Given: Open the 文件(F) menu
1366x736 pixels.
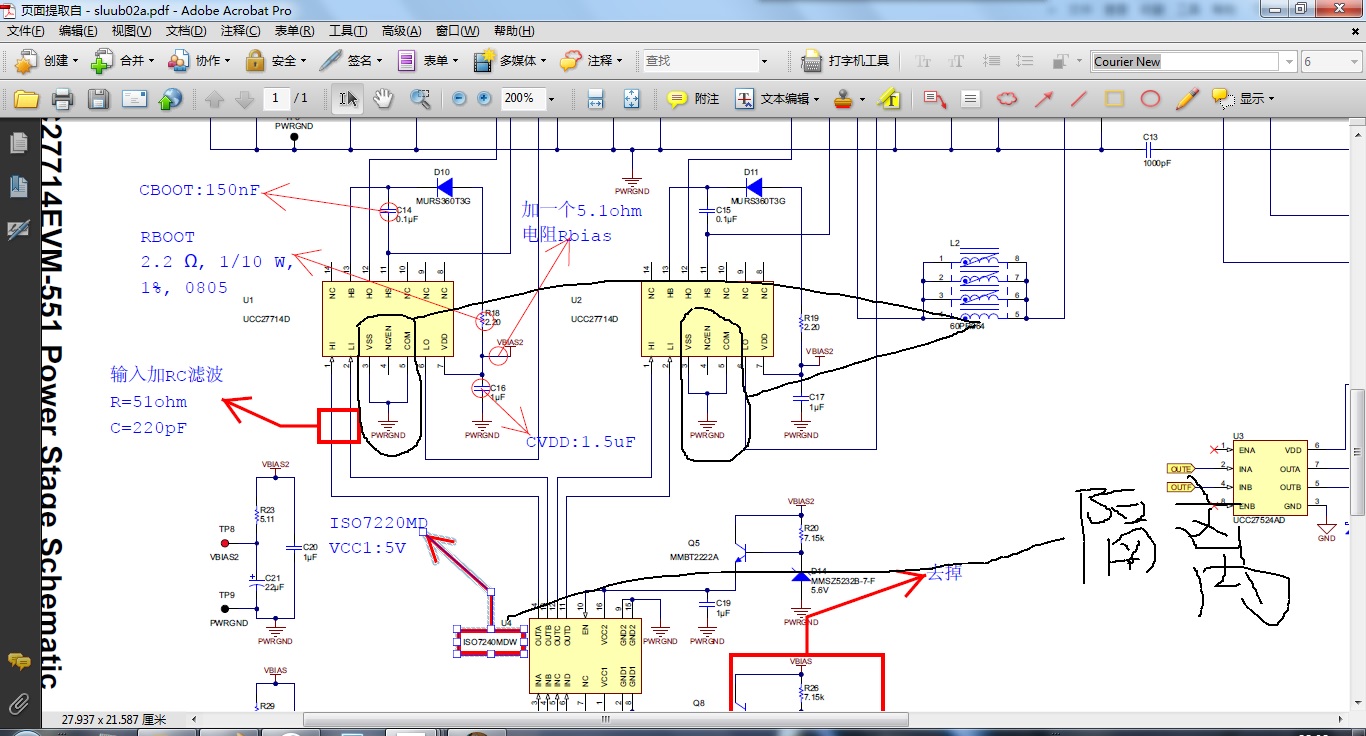Looking at the screenshot, I should (25, 31).
